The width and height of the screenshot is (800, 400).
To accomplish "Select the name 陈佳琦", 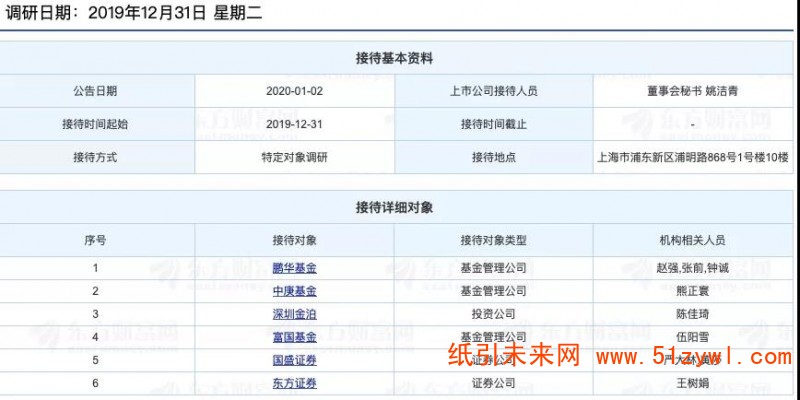I will [693, 314].
